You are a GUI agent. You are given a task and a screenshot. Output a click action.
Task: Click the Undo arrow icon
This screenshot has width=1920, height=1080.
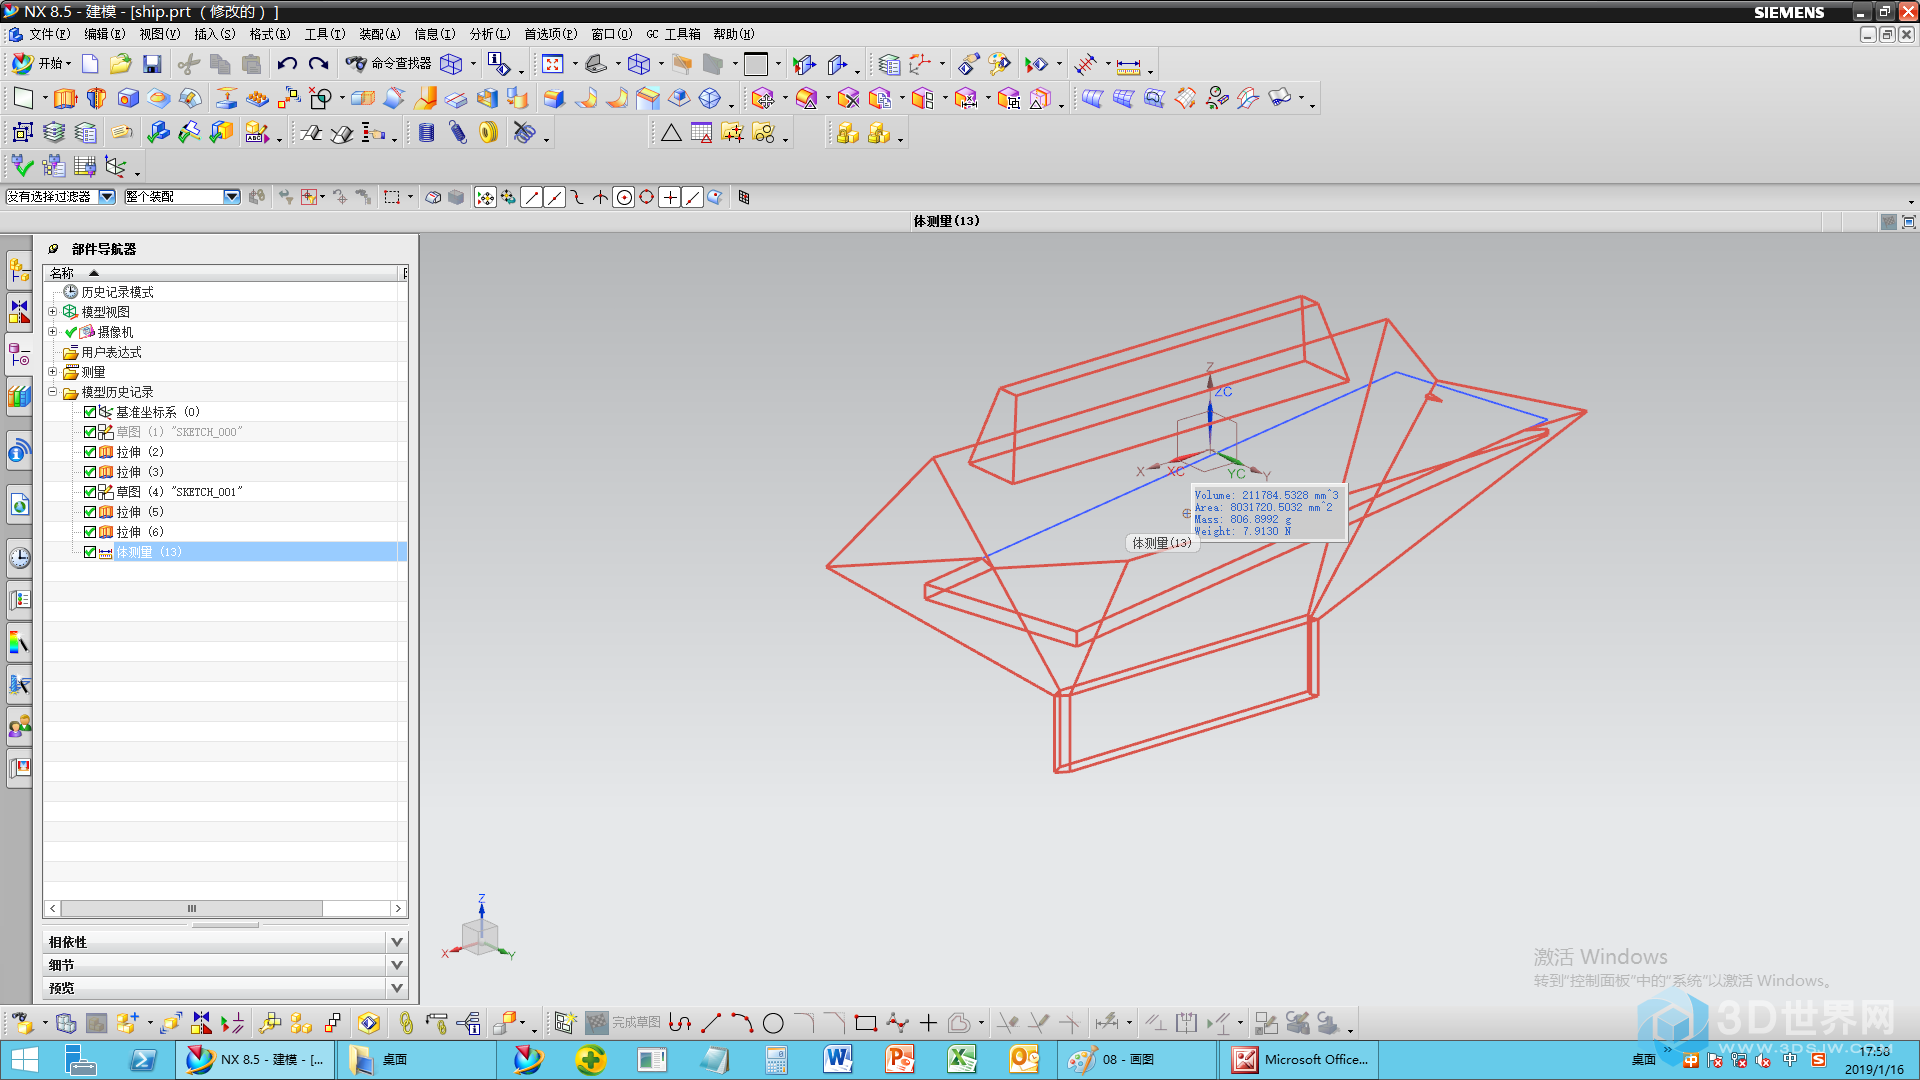(287, 64)
